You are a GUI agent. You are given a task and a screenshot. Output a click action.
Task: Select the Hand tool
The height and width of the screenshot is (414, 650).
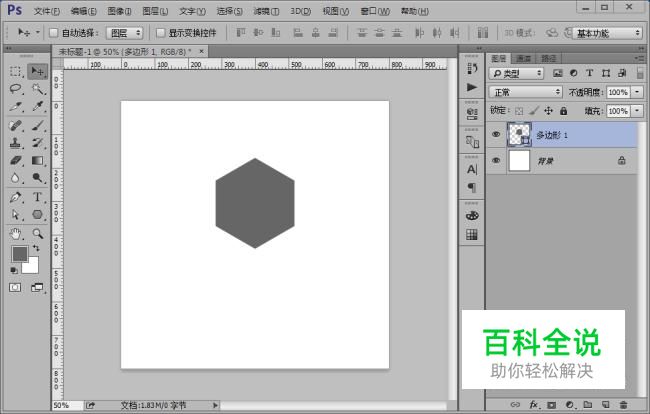pyautogui.click(x=16, y=233)
